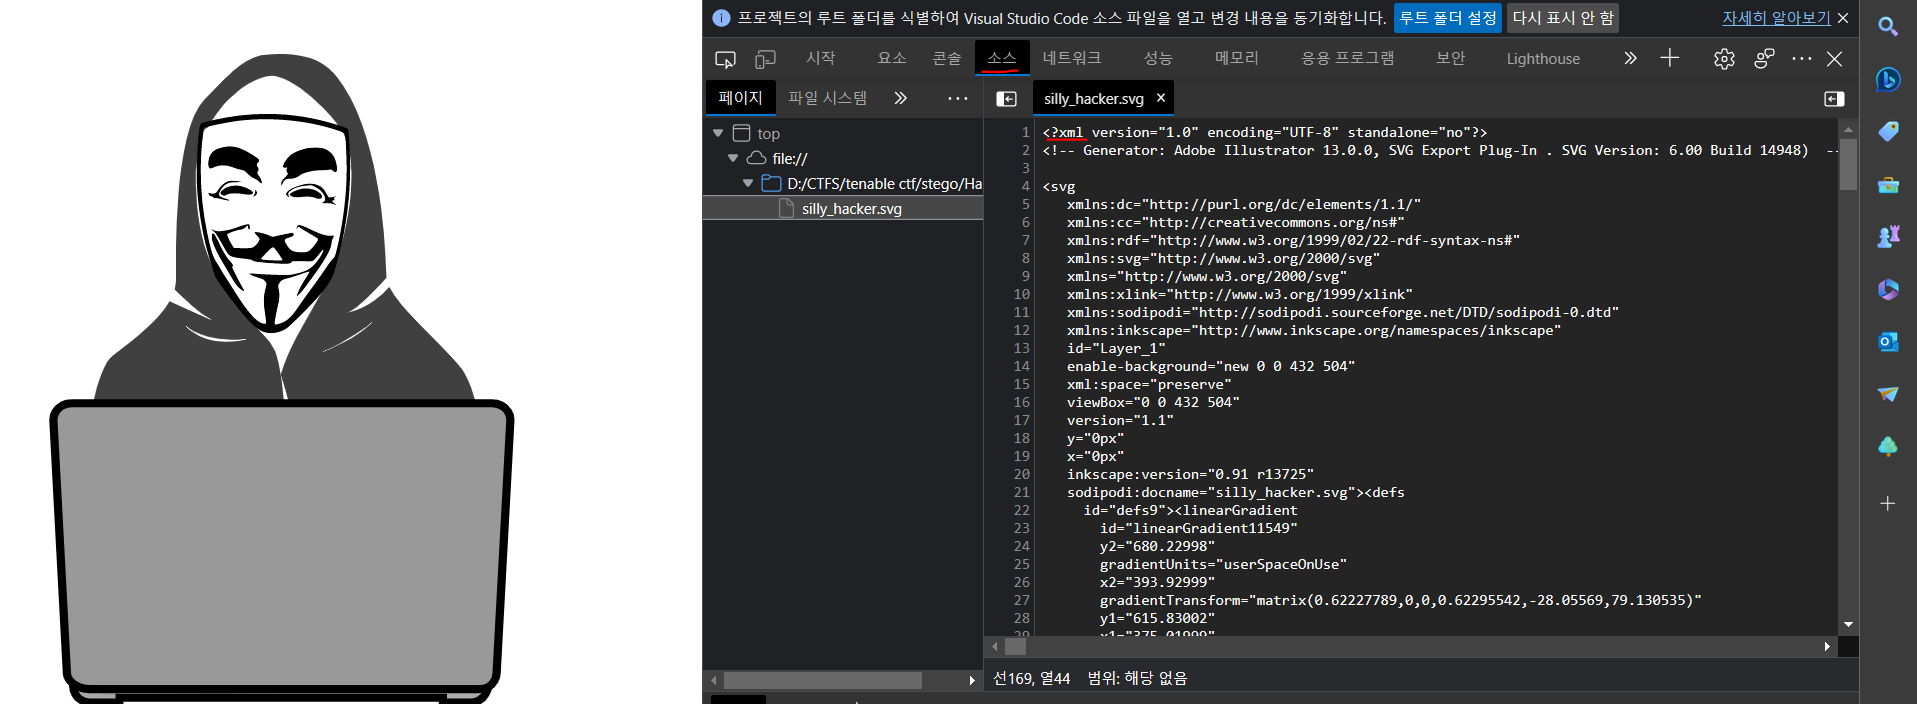The width and height of the screenshot is (1917, 704).
Task: Click the hacker SVG image
Action: (282, 378)
